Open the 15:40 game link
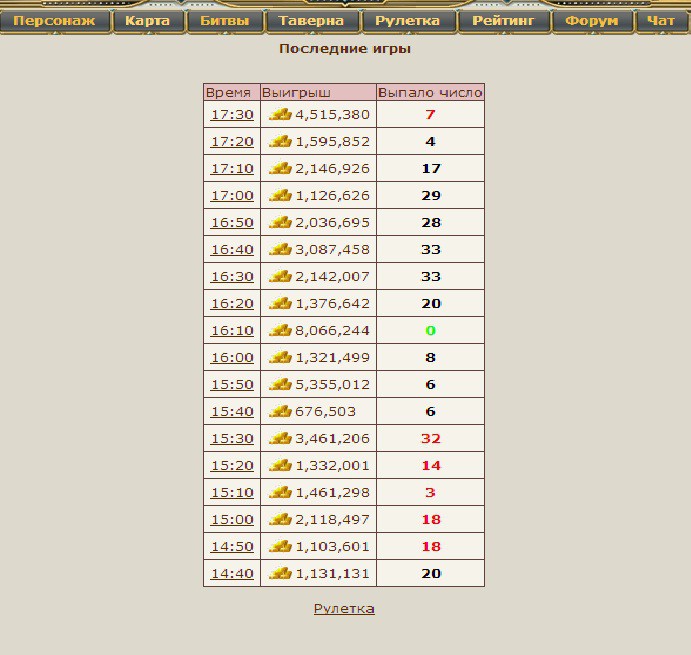Screen dimensions: 691x655 [x=232, y=411]
